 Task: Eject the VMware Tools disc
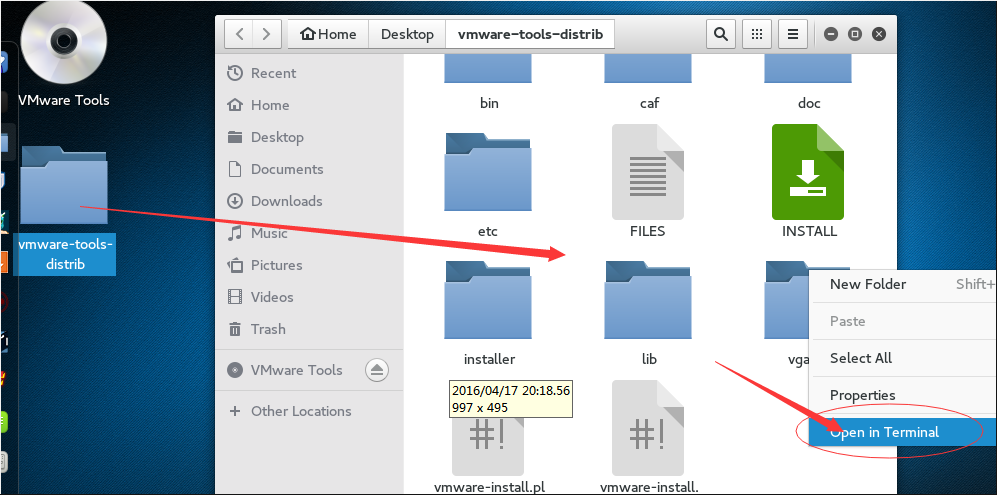(377, 370)
